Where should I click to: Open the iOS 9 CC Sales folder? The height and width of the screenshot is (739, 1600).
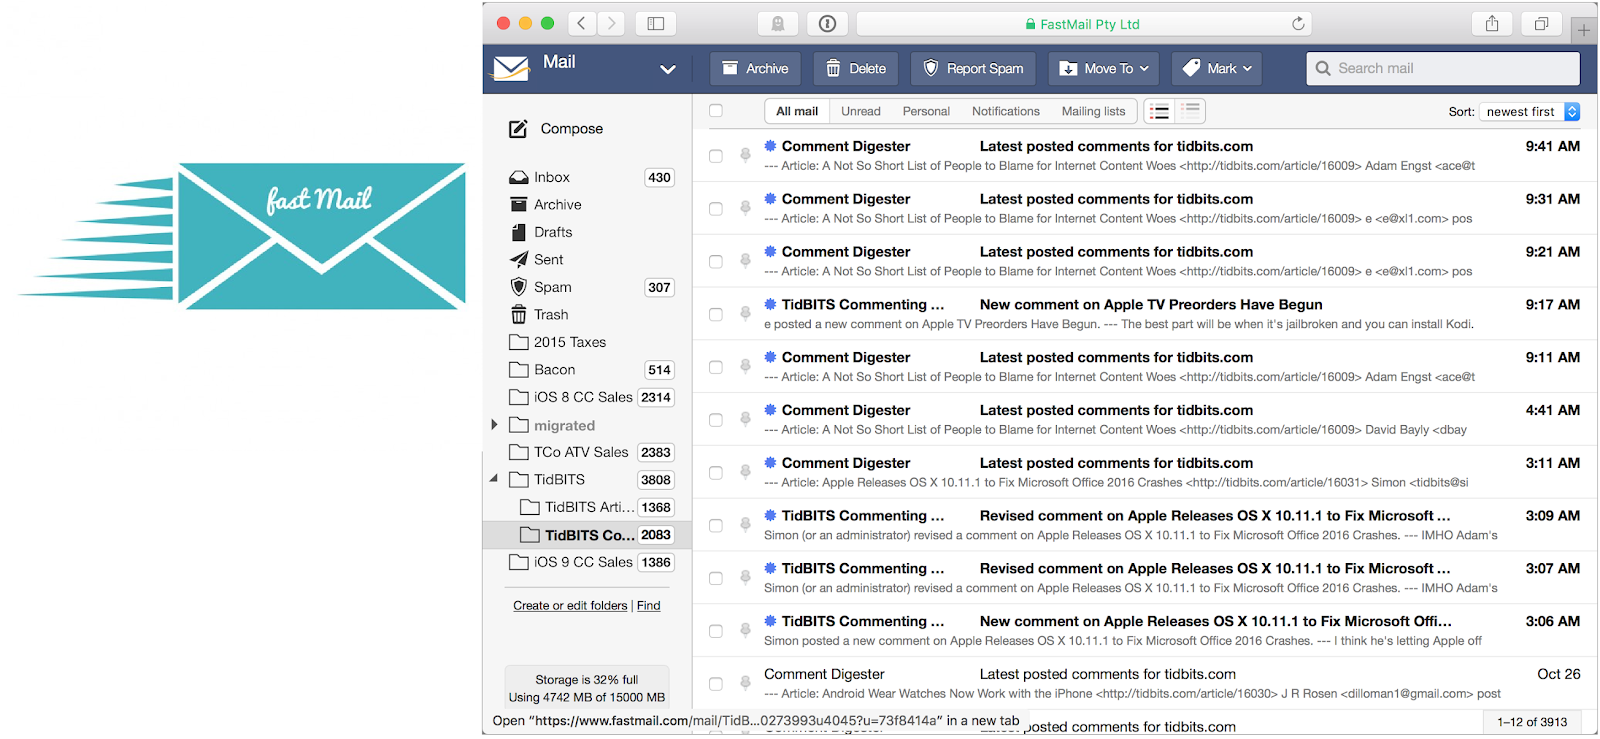587,562
